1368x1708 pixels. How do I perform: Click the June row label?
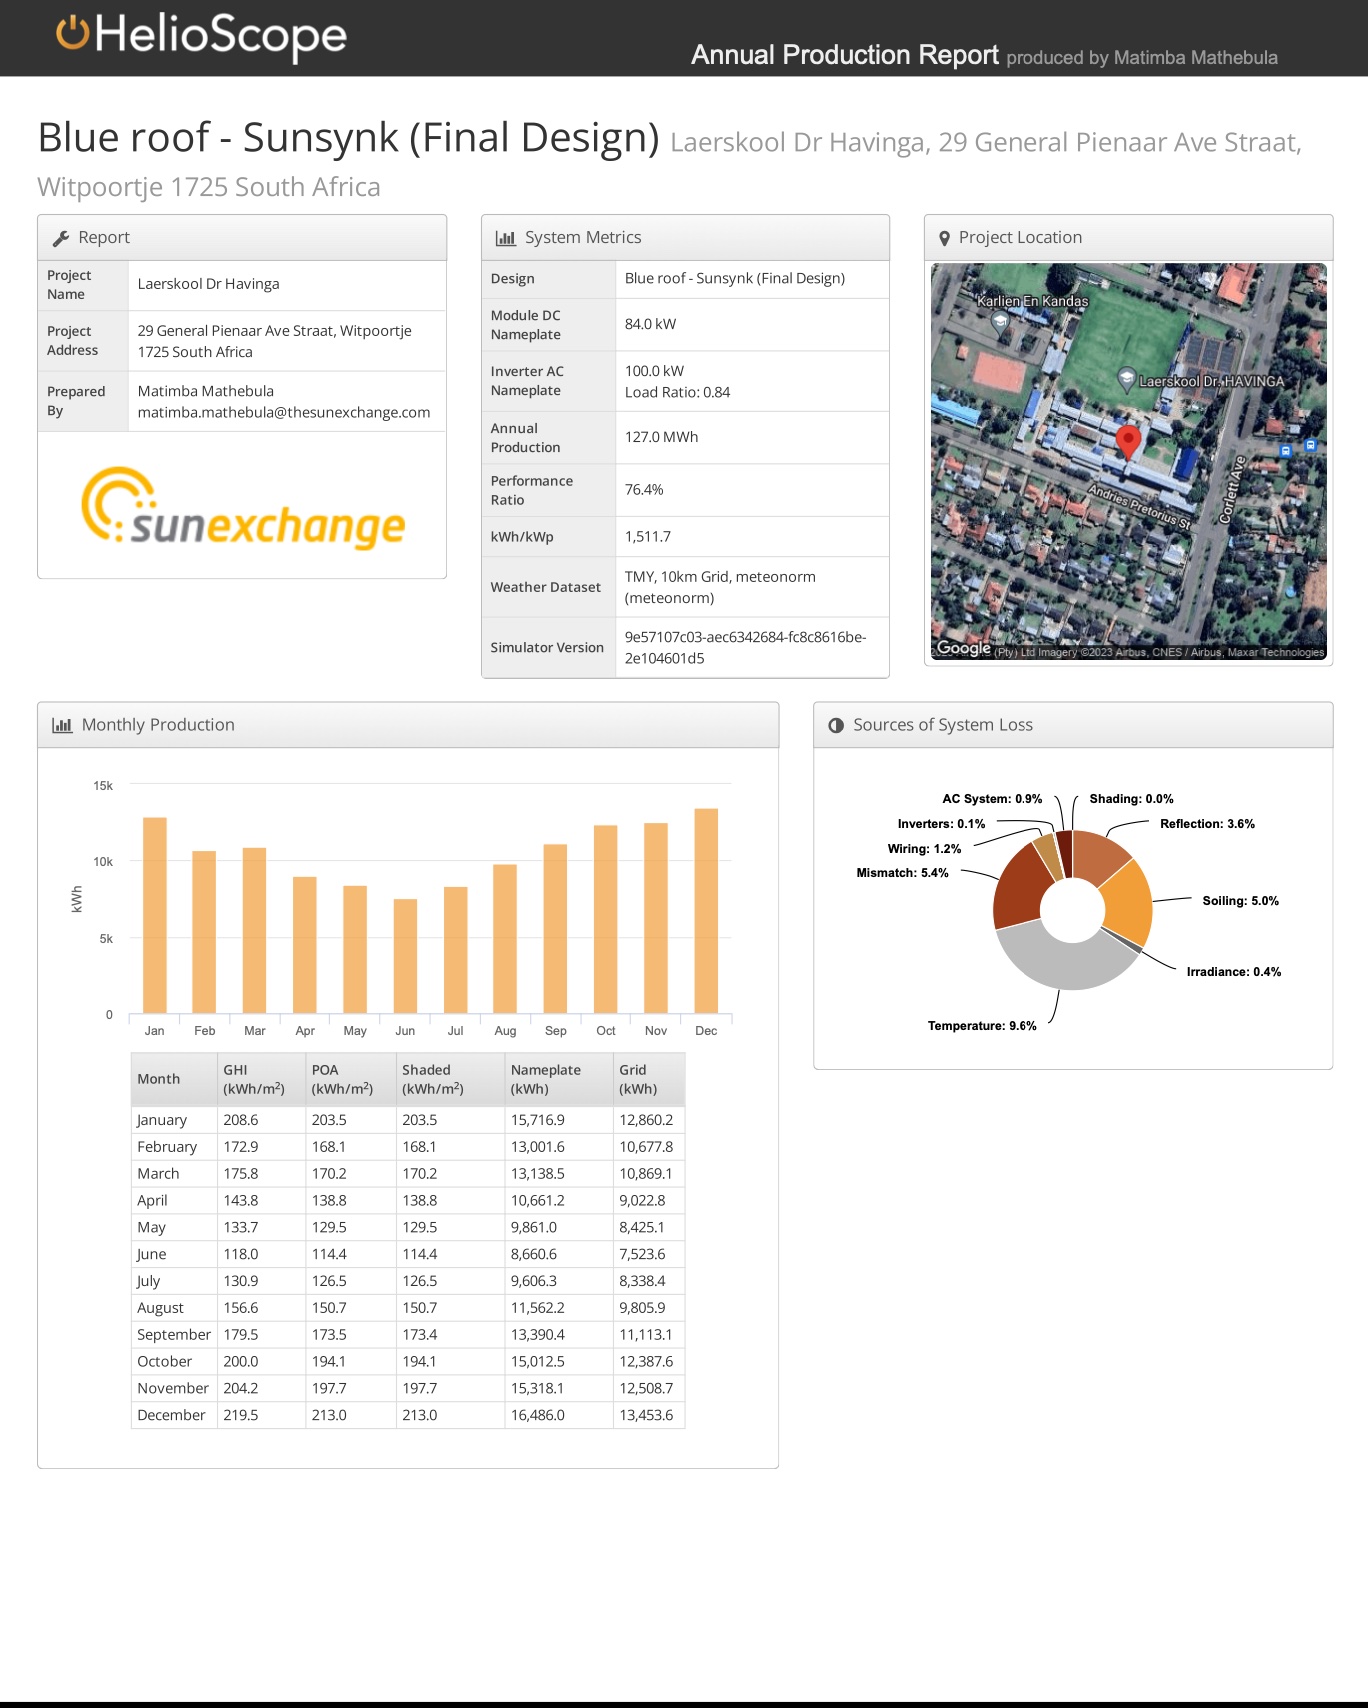coord(152,1254)
